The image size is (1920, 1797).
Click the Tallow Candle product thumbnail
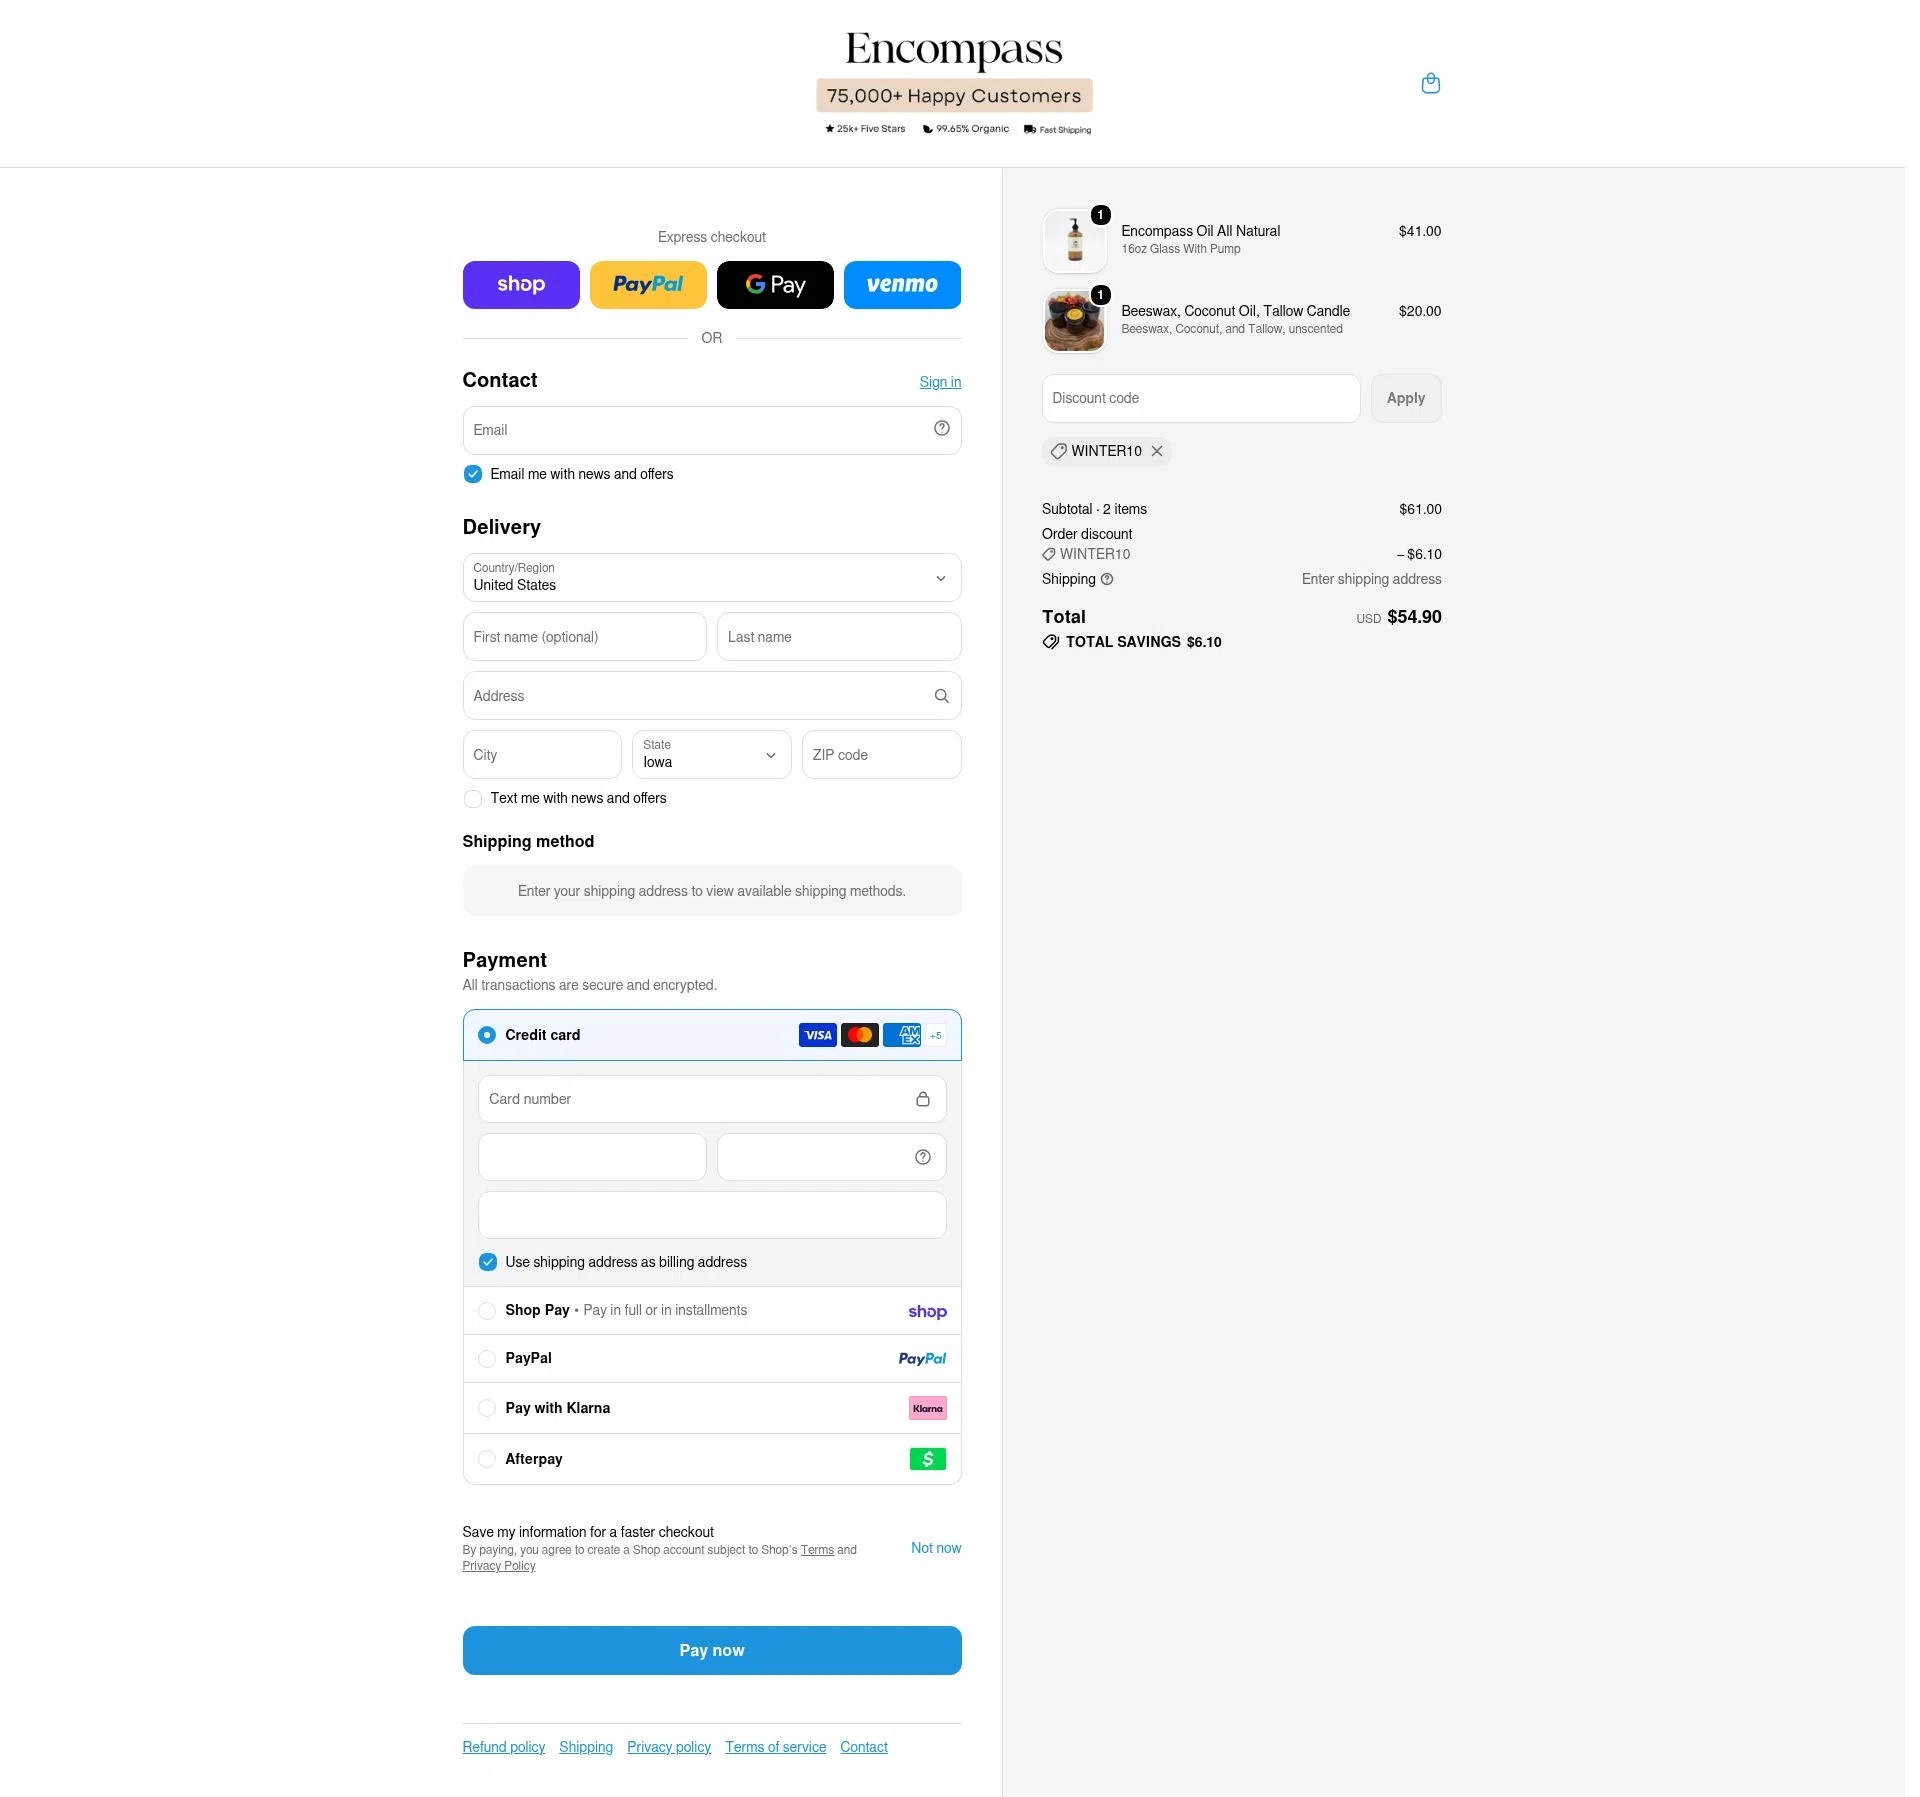1074,321
